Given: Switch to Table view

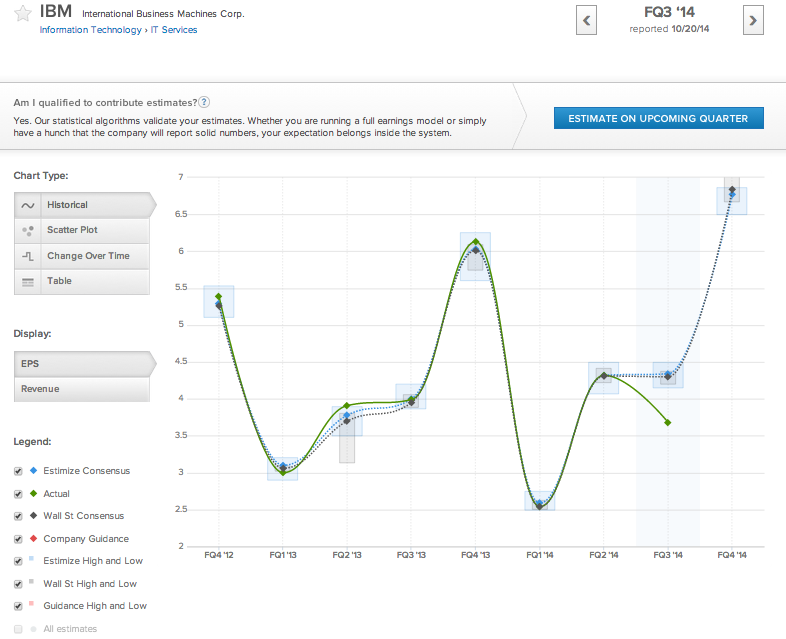Looking at the screenshot, I should [82, 281].
